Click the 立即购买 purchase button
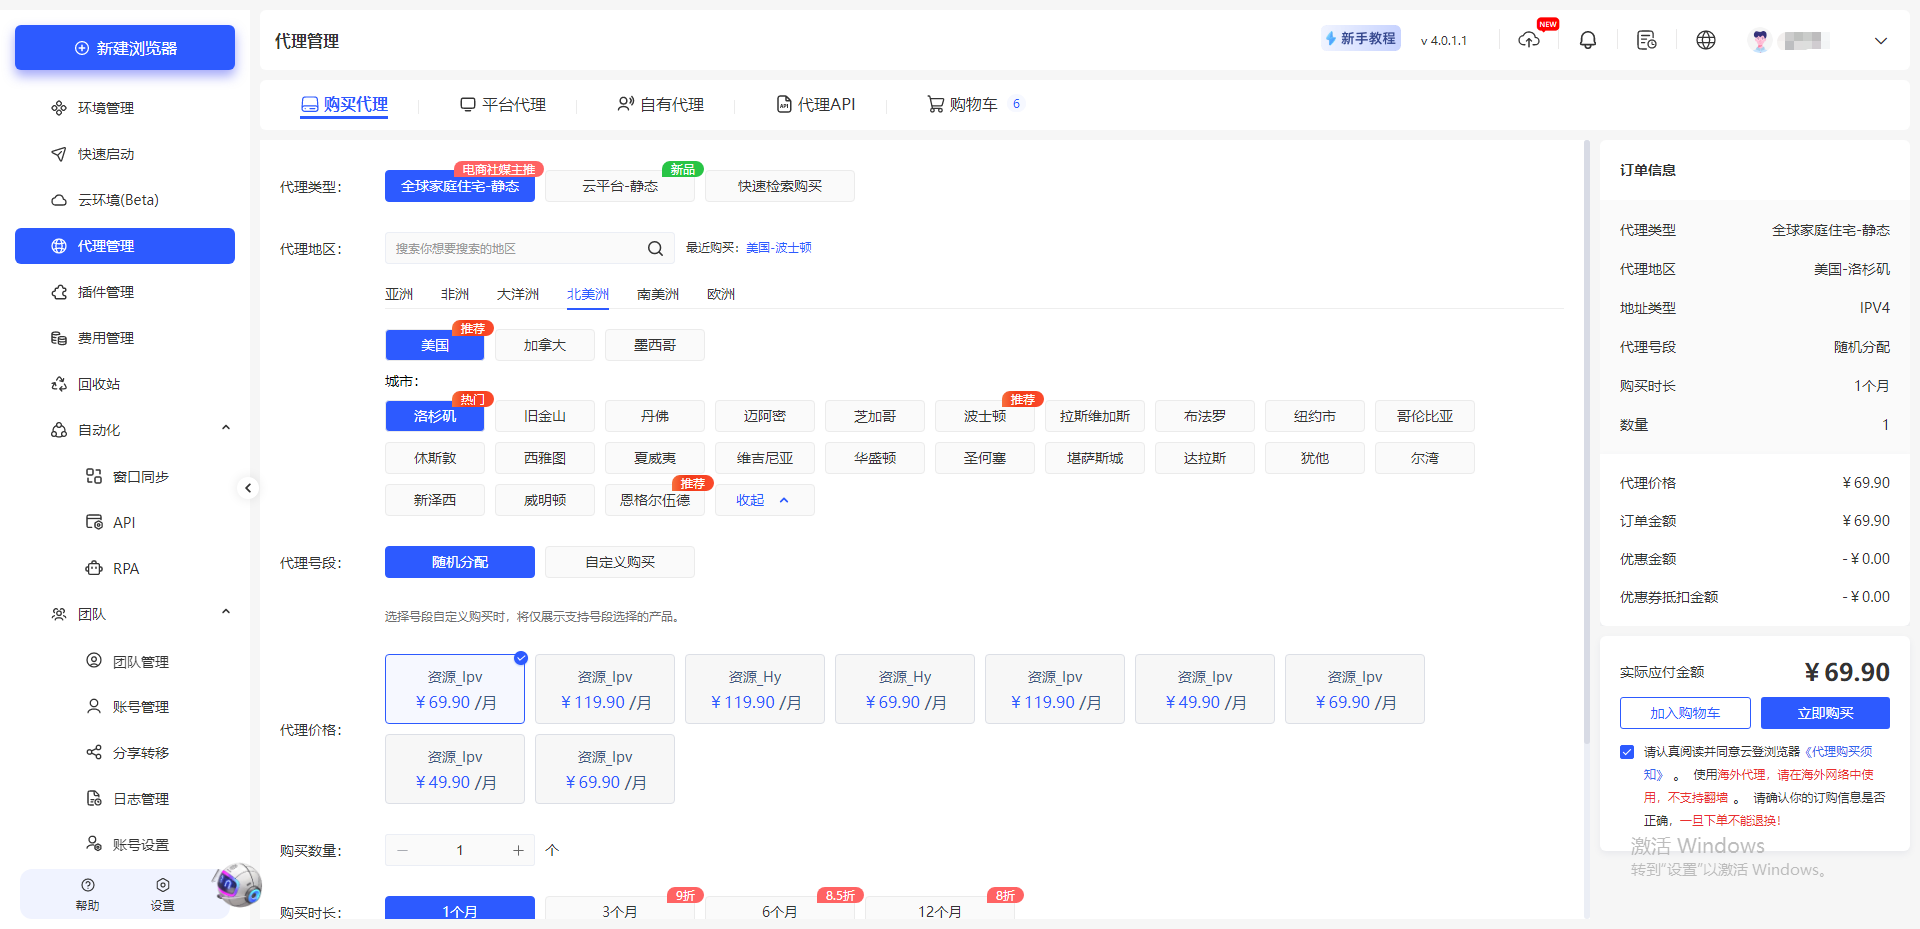1920x929 pixels. click(1827, 713)
